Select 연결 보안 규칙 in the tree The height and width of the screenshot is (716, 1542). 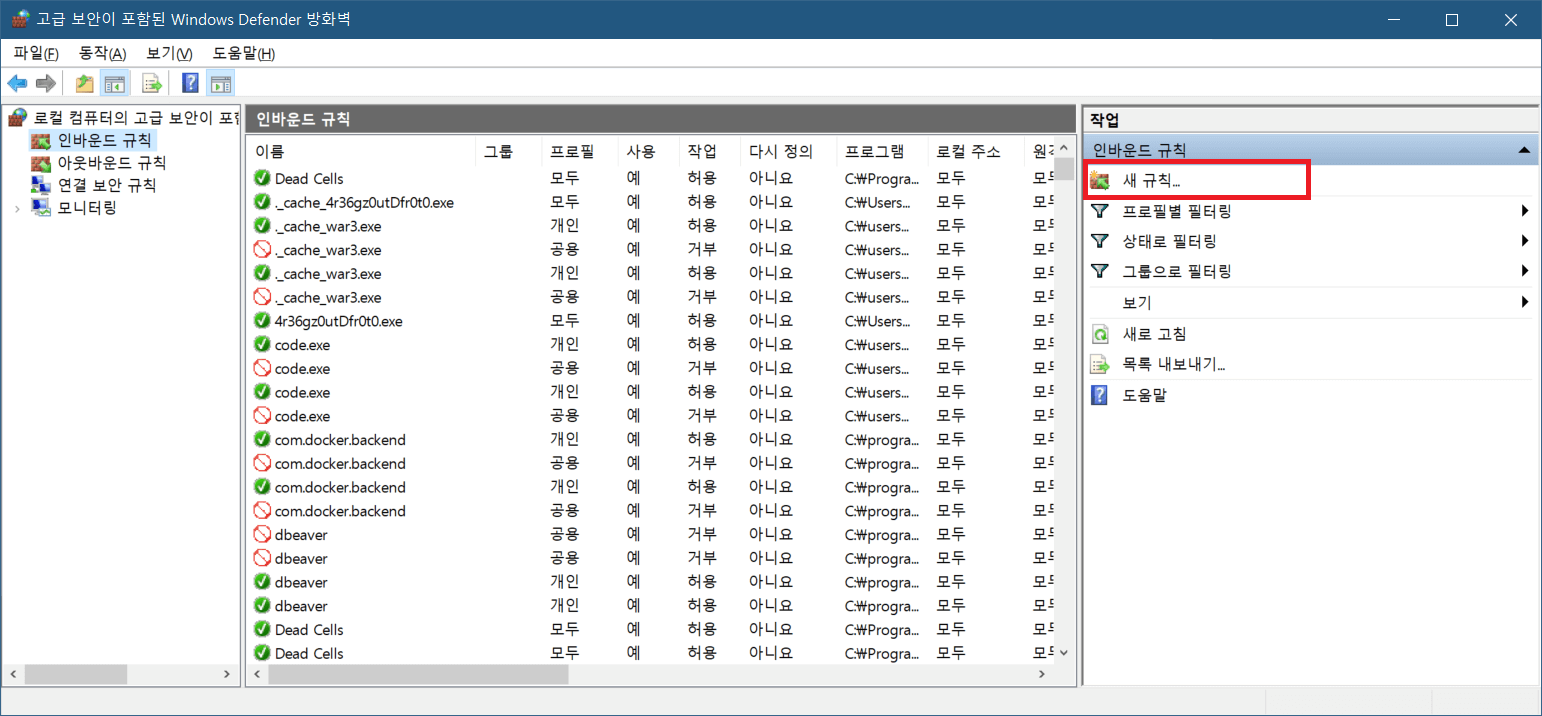(x=106, y=185)
